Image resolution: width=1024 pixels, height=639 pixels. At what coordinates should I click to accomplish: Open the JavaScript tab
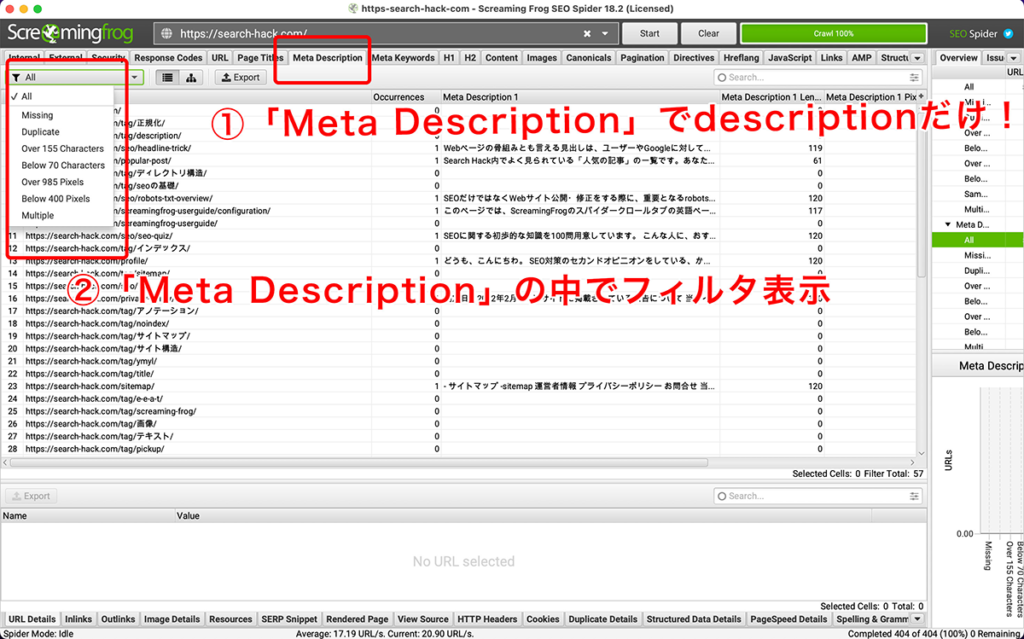(x=790, y=57)
